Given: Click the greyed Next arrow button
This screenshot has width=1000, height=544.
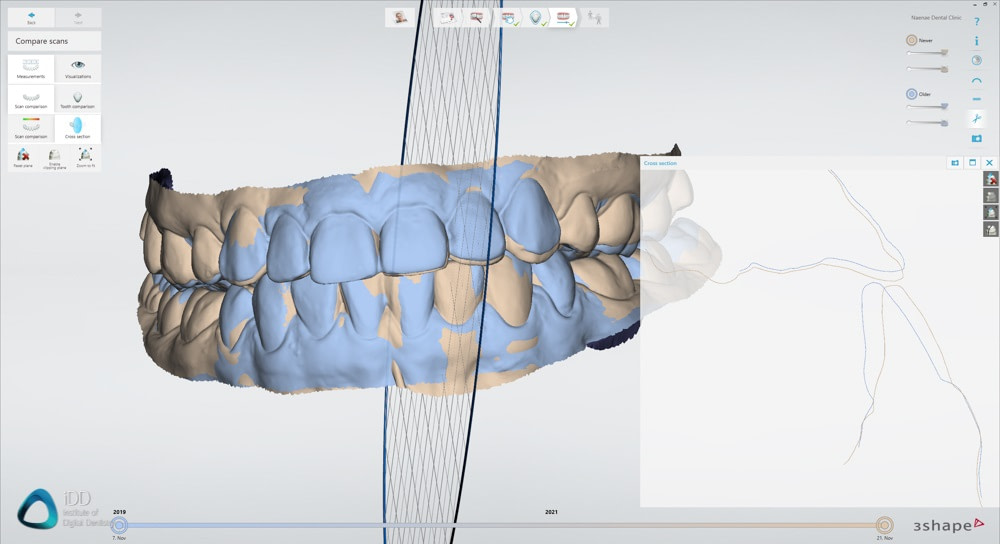Looking at the screenshot, I should pyautogui.click(x=78, y=17).
